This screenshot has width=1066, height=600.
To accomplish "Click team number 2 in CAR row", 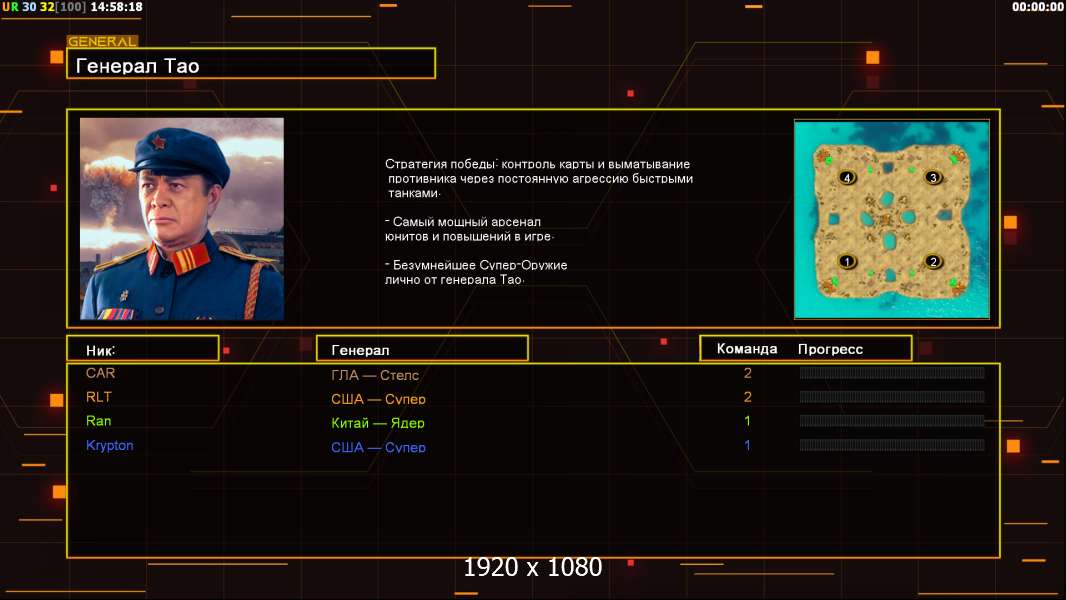I will [x=748, y=373].
